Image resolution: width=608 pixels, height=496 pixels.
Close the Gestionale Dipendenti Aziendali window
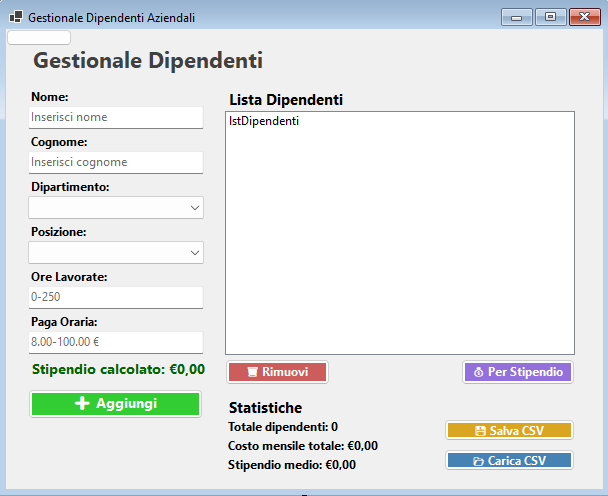[x=585, y=17]
